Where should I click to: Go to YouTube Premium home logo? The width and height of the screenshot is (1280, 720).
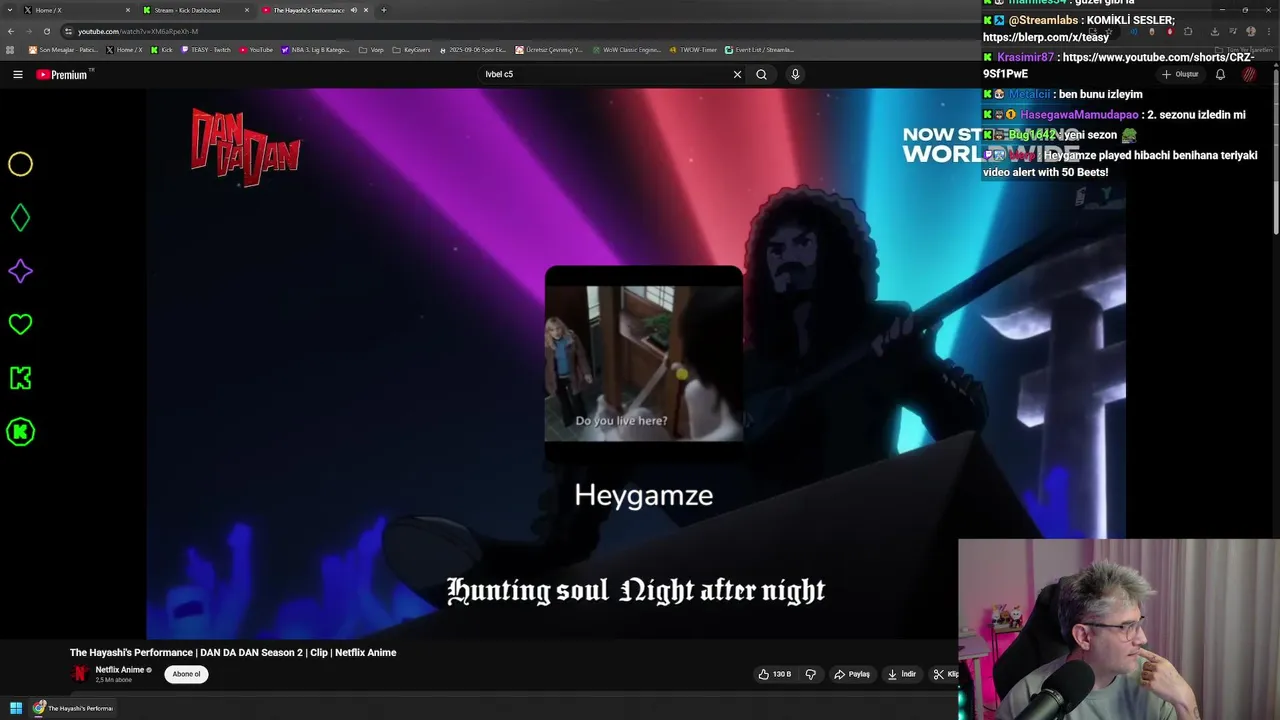[64, 75]
